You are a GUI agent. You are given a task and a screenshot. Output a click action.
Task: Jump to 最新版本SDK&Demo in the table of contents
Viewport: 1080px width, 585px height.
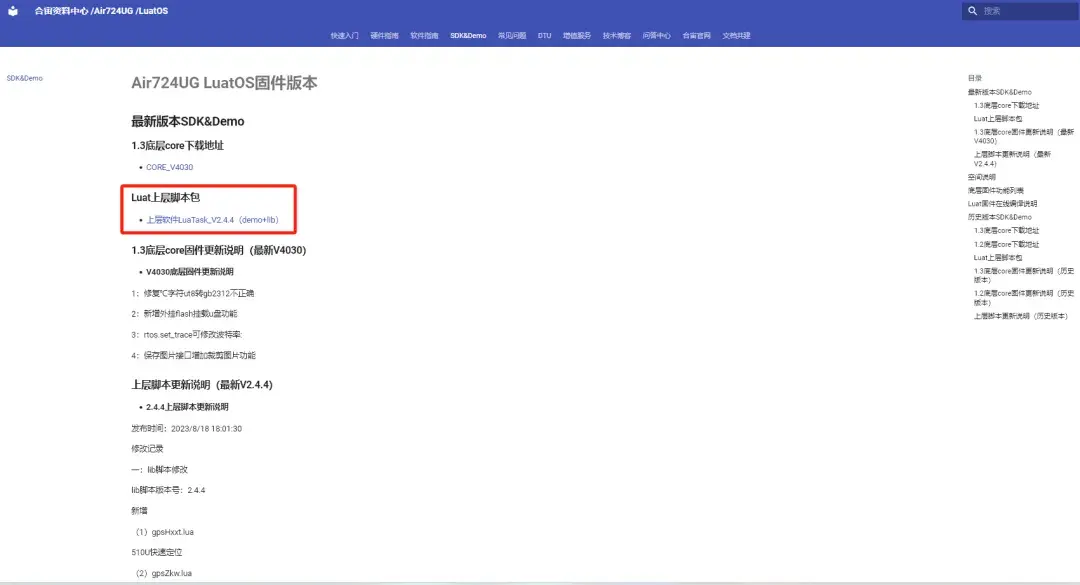[x=999, y=92]
